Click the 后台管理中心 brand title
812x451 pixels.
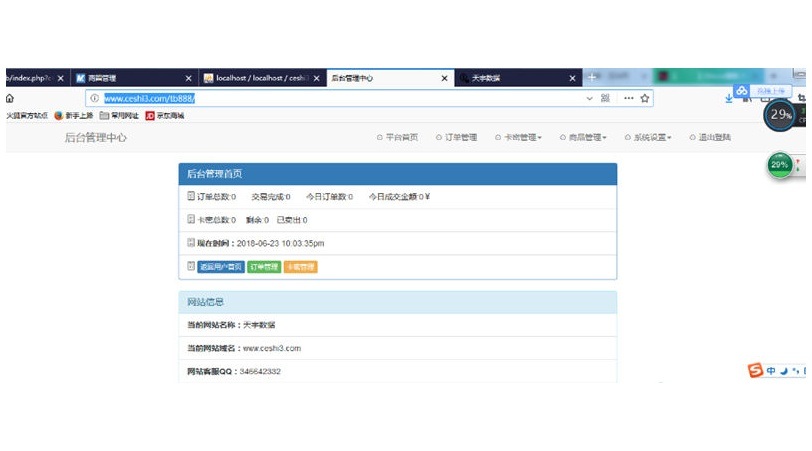pos(95,137)
